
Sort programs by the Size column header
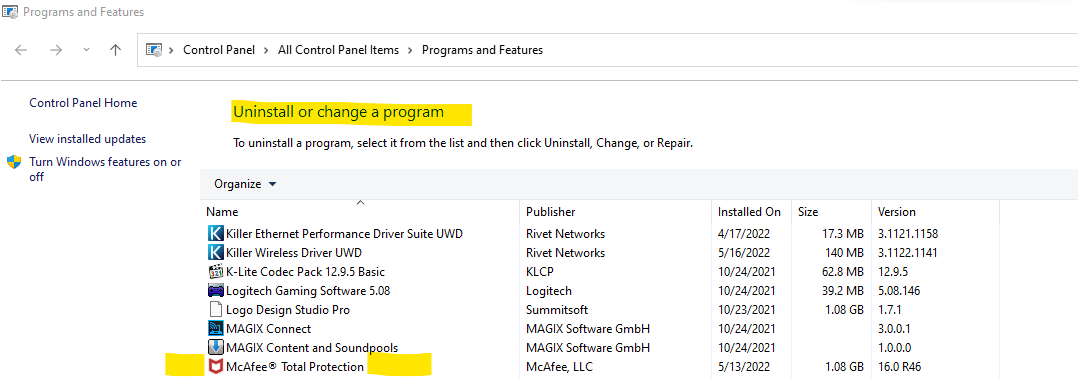point(808,212)
